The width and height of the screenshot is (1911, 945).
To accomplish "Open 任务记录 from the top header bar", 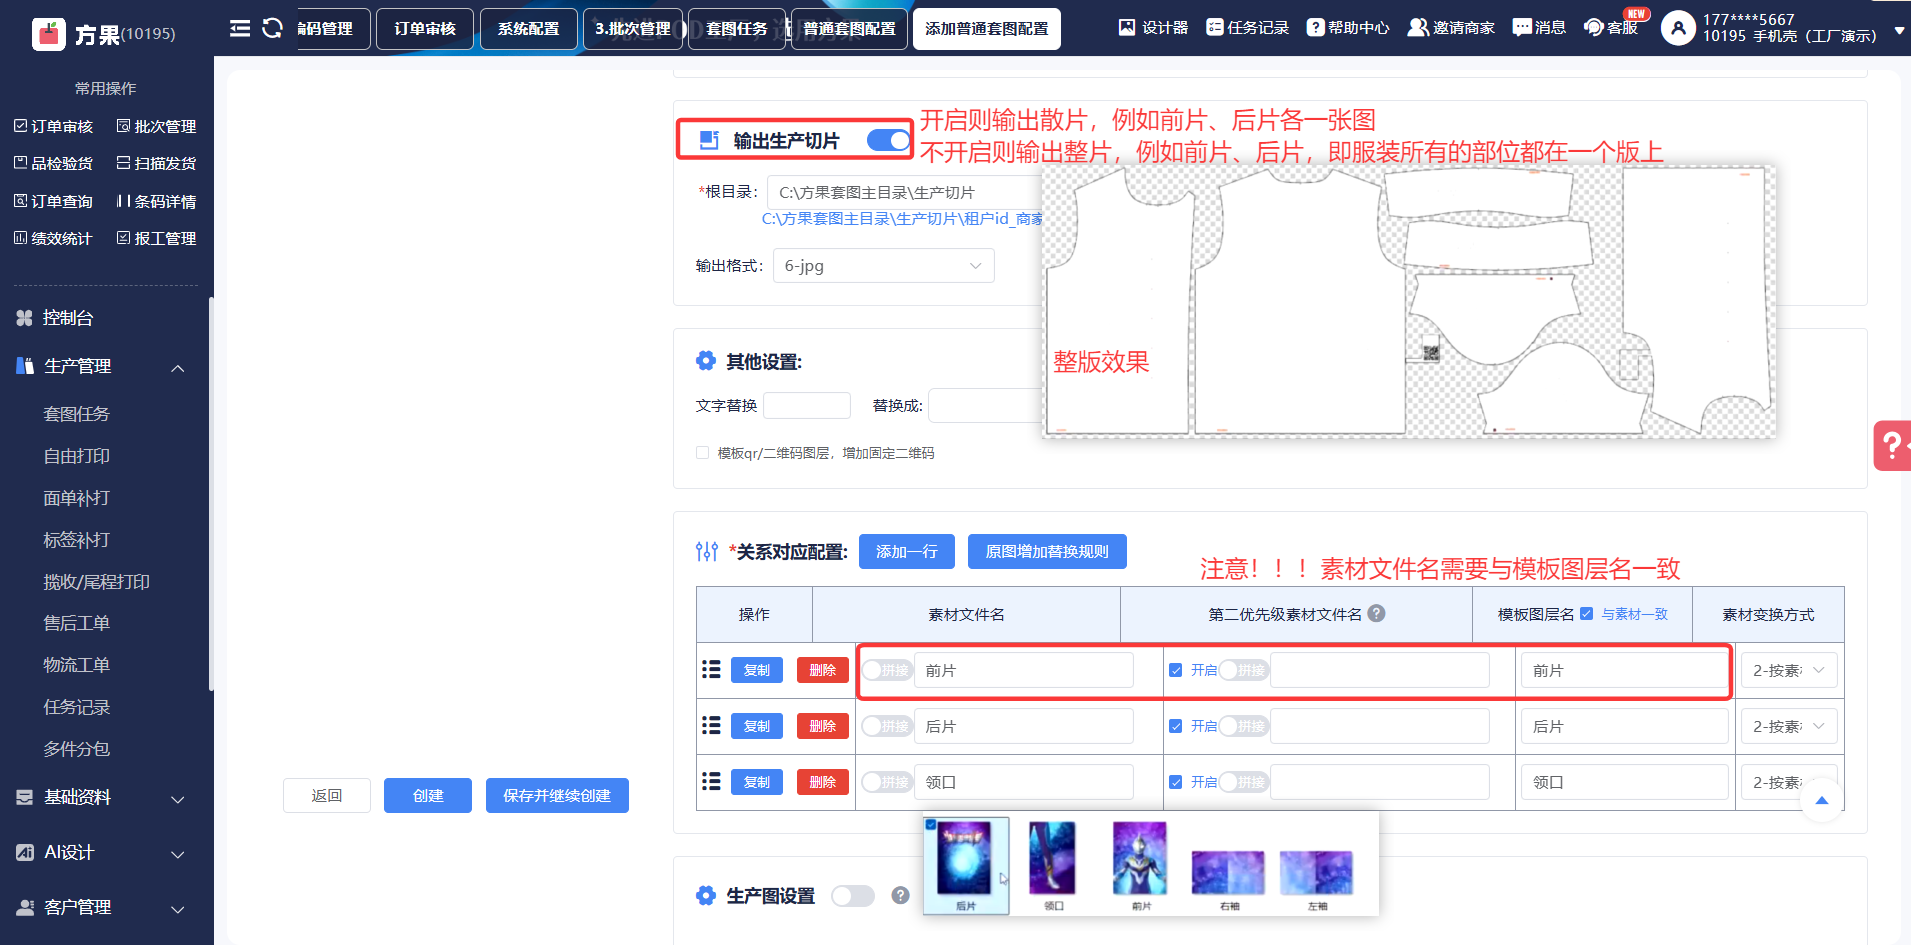I will tap(1247, 28).
